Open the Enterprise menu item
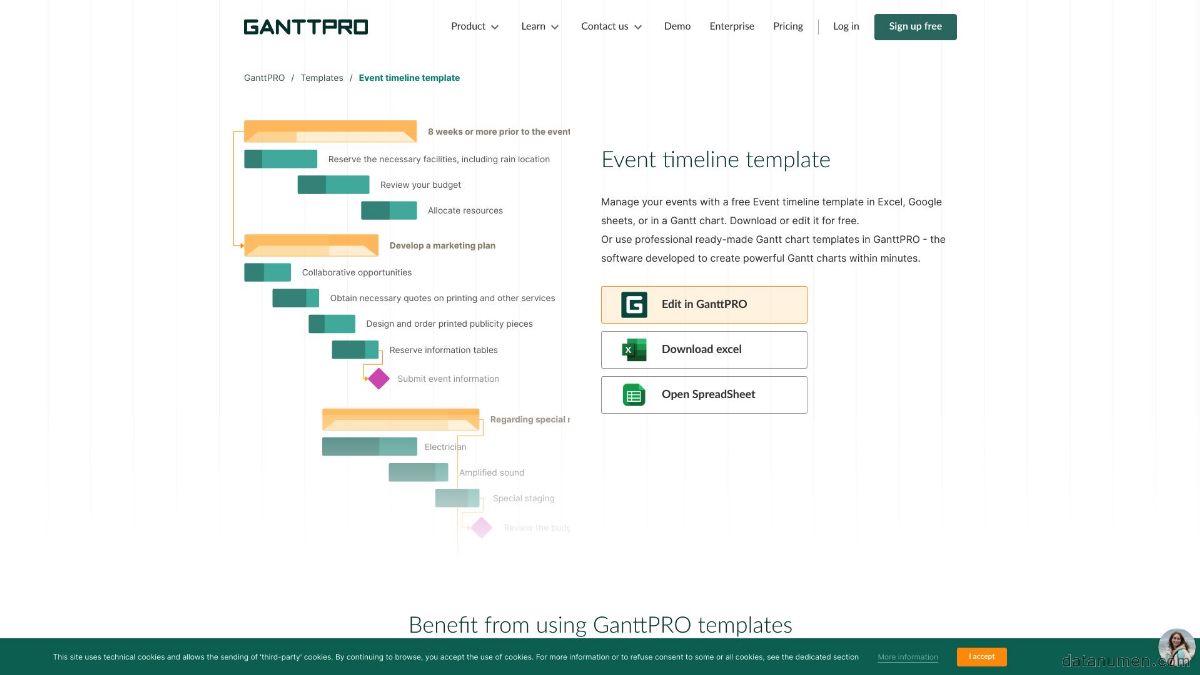The image size is (1200, 675). point(732,27)
